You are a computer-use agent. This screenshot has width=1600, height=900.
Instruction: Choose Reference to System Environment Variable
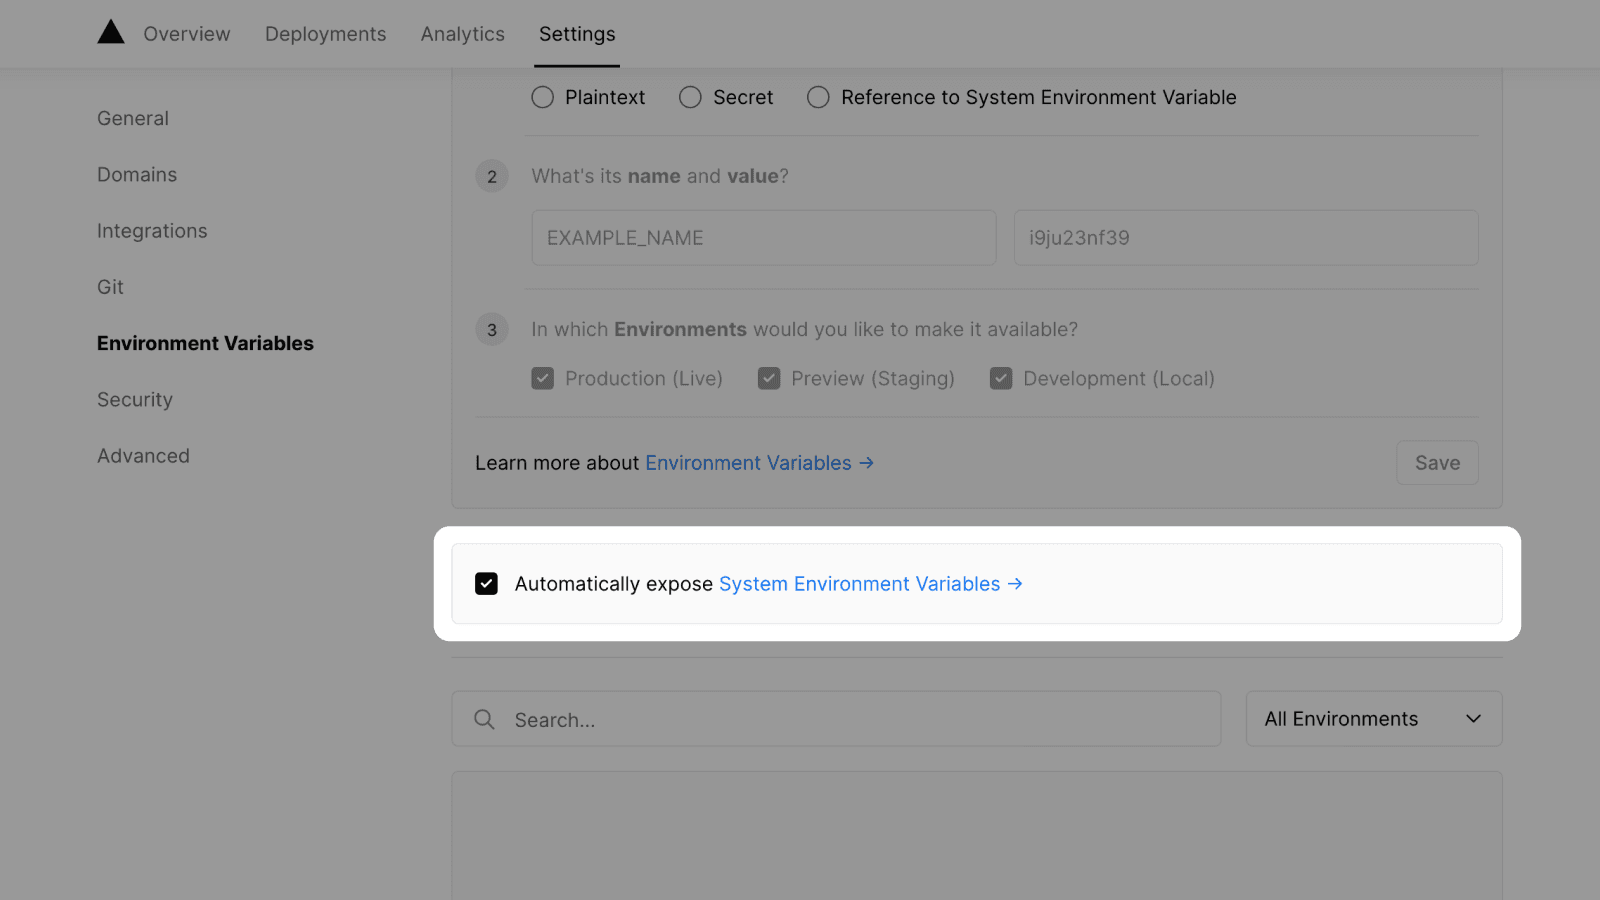pyautogui.click(x=818, y=97)
